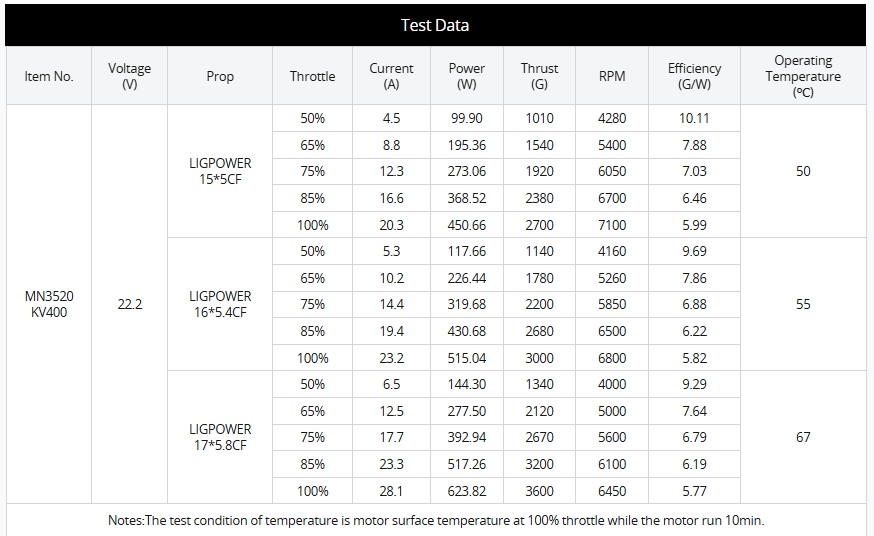Click the Voltage (V) column header
Image resolution: width=874 pixels, height=536 pixels.
130,76
